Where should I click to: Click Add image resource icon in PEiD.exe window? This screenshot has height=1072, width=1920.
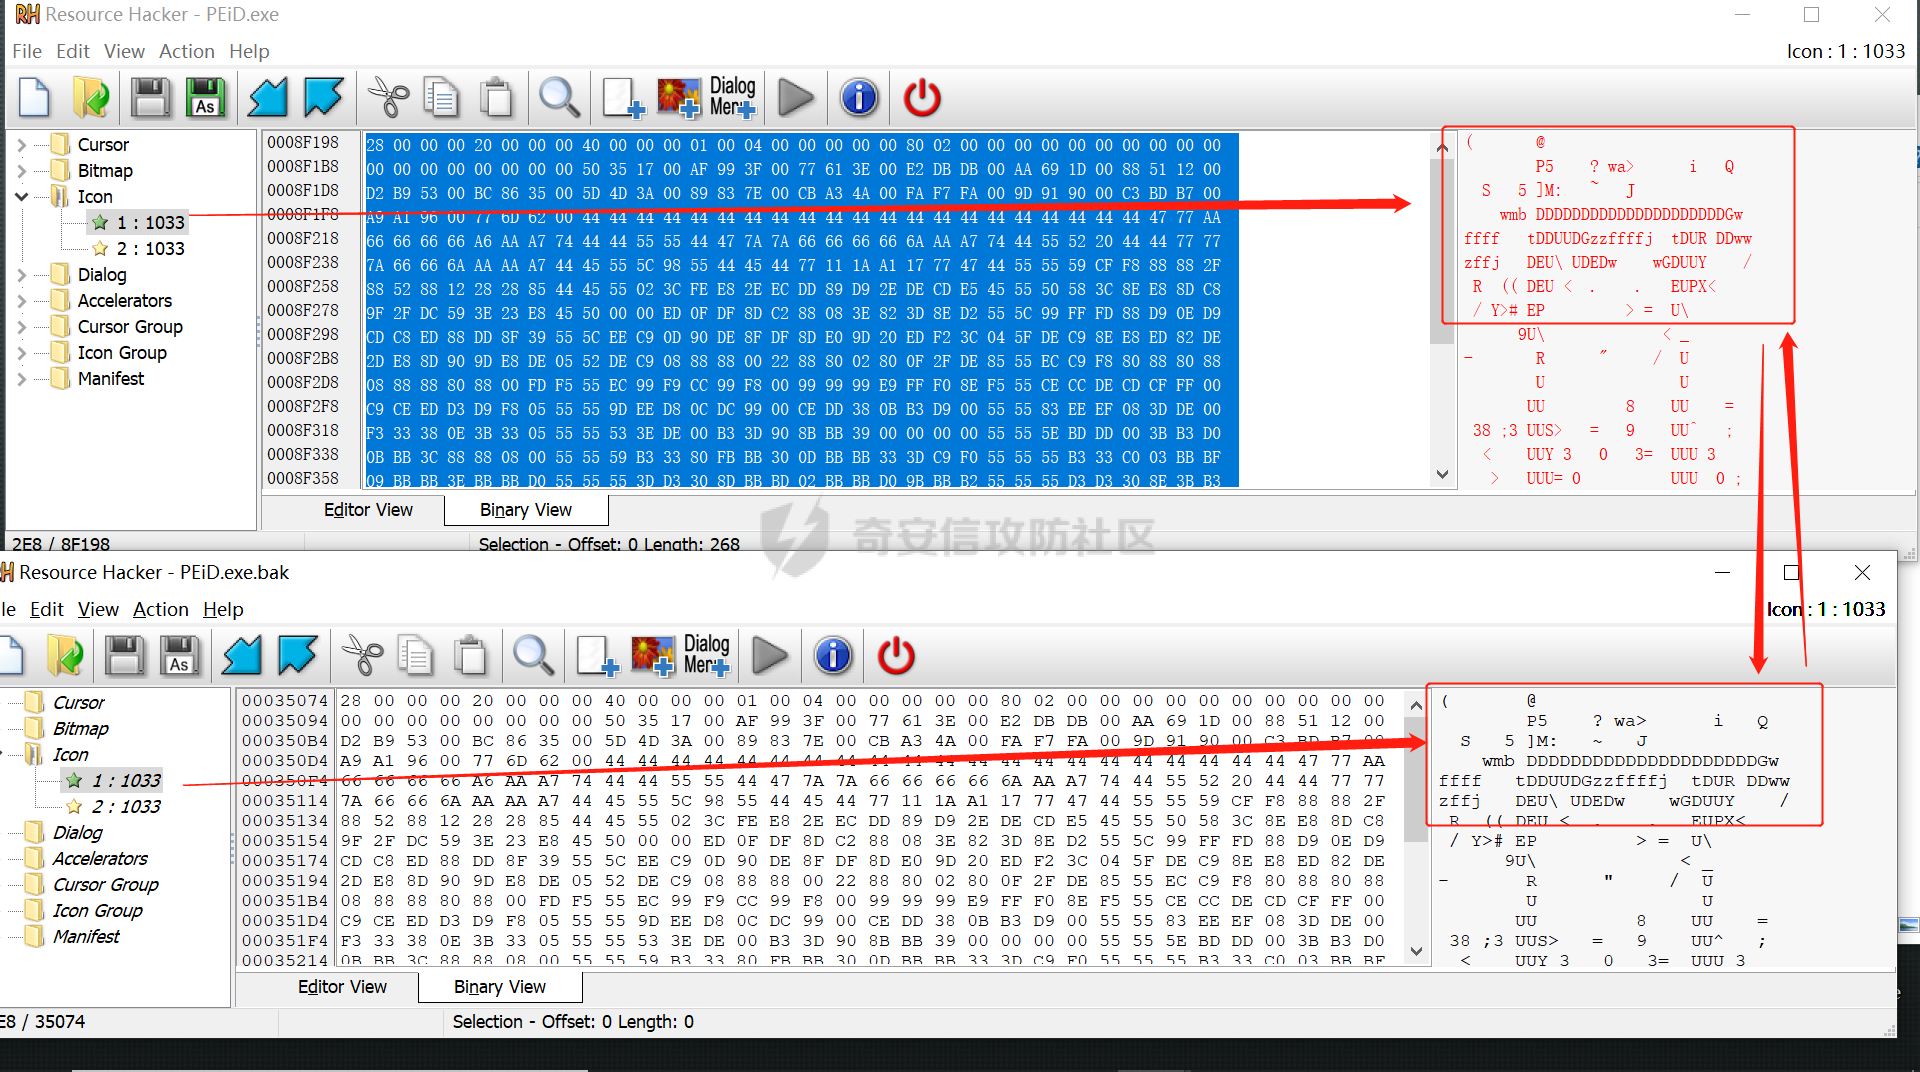[679, 98]
